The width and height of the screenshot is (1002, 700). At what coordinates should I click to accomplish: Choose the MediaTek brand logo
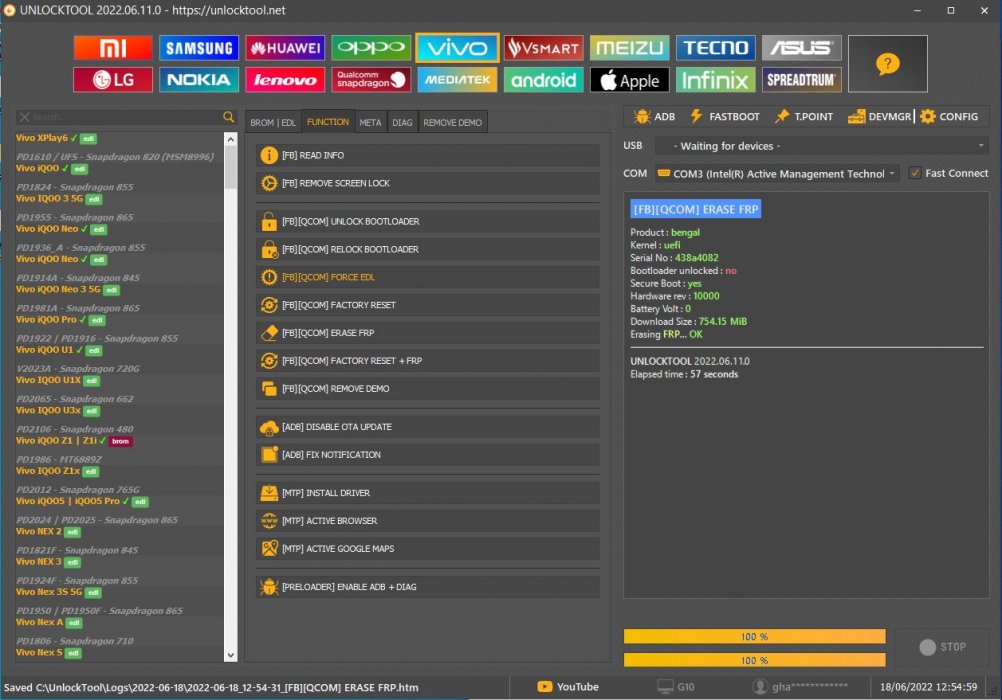(x=457, y=80)
